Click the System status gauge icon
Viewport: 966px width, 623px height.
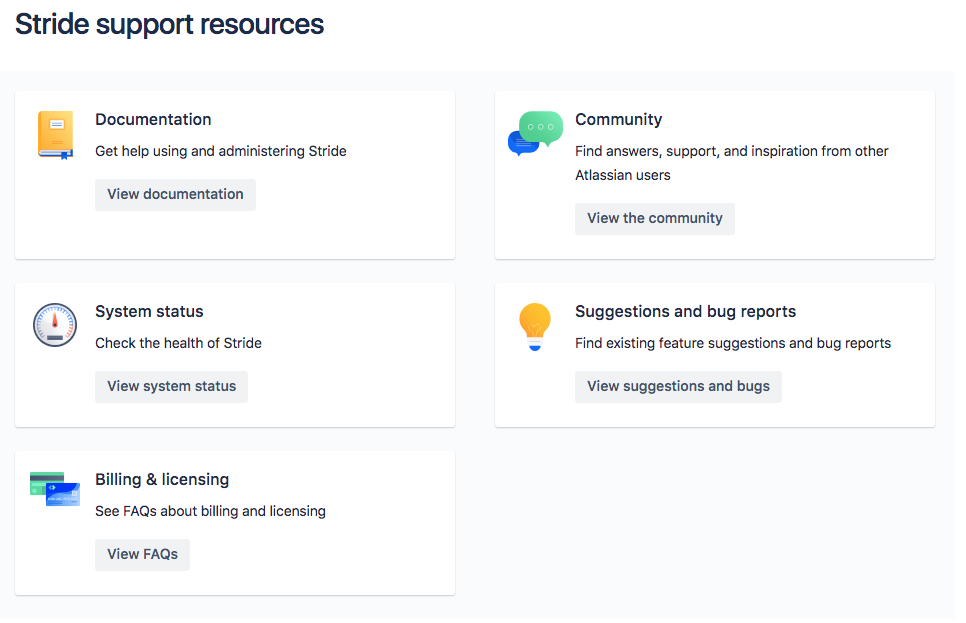pos(55,325)
